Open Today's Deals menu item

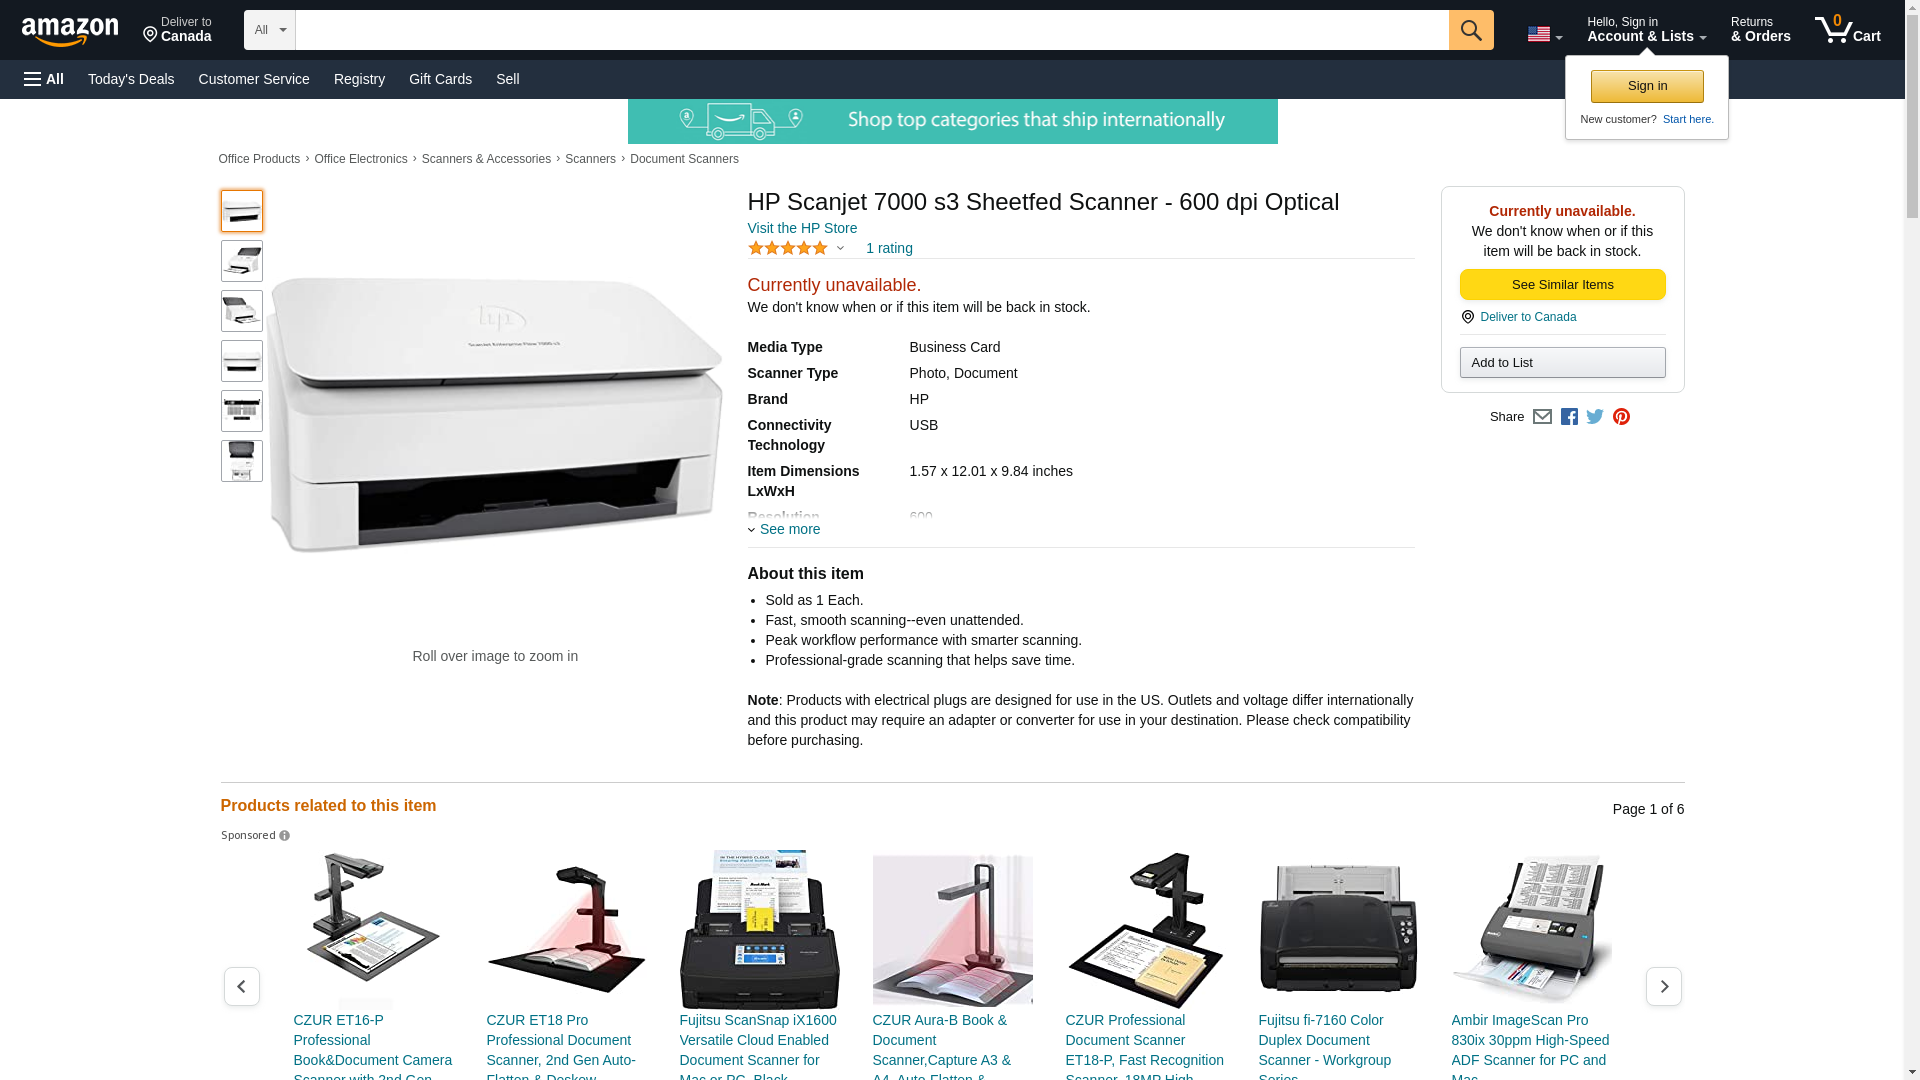click(131, 79)
